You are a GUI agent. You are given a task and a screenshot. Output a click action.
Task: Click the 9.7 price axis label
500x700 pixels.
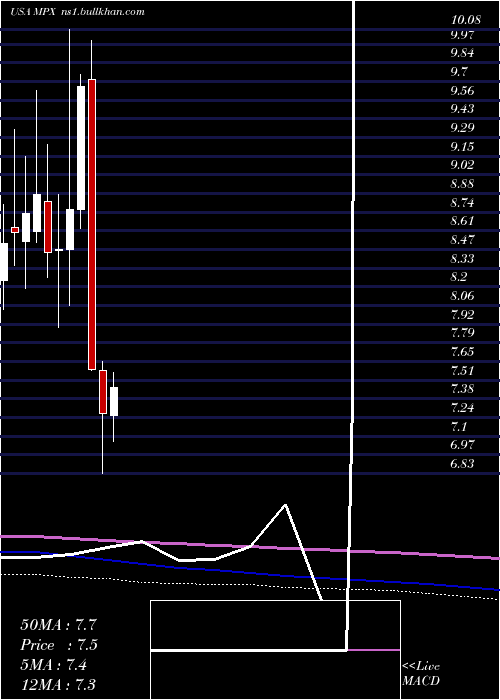tap(459, 71)
